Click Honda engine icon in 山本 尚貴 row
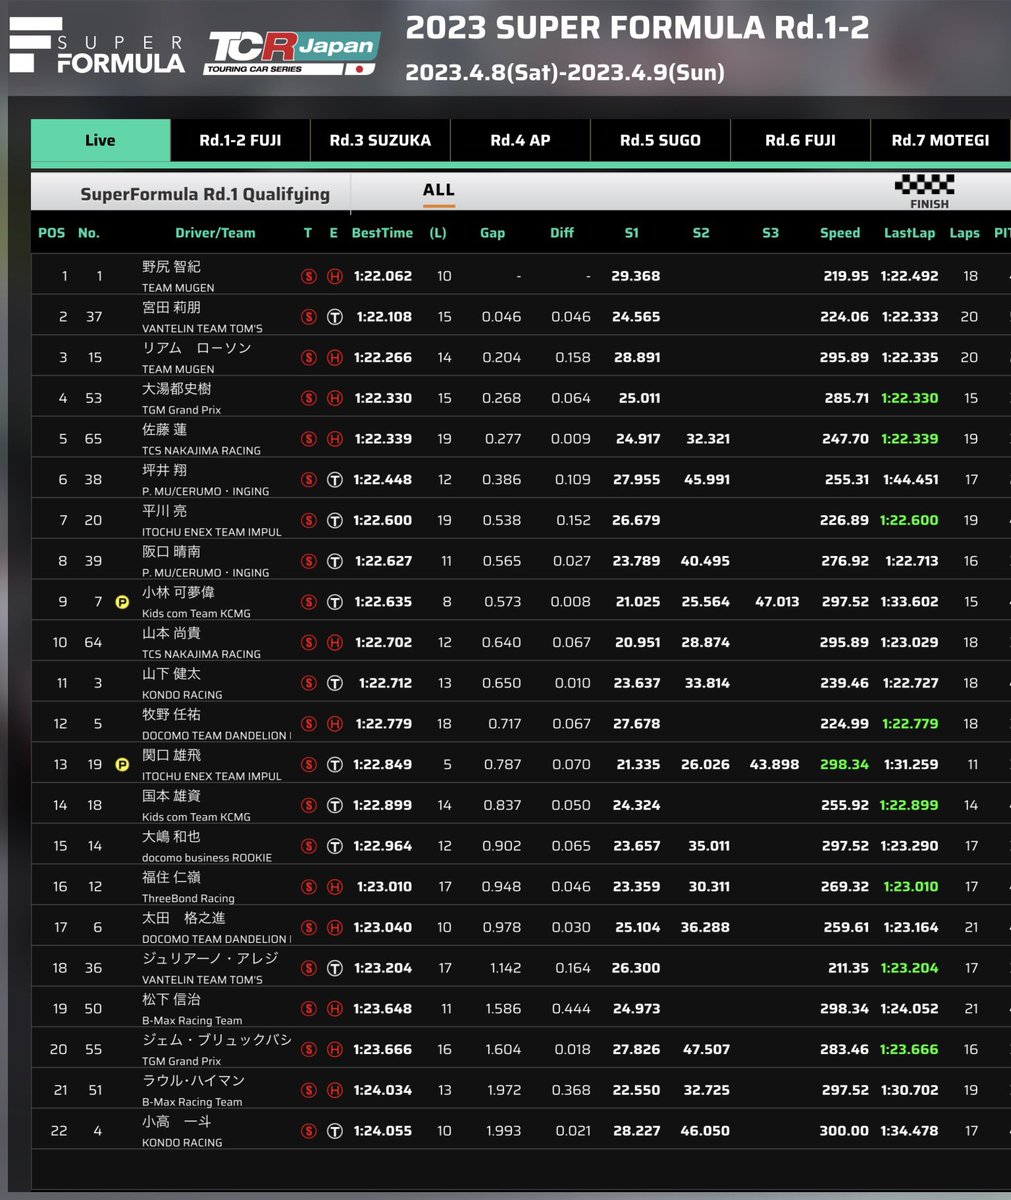Image resolution: width=1011 pixels, height=1200 pixels. tap(335, 643)
